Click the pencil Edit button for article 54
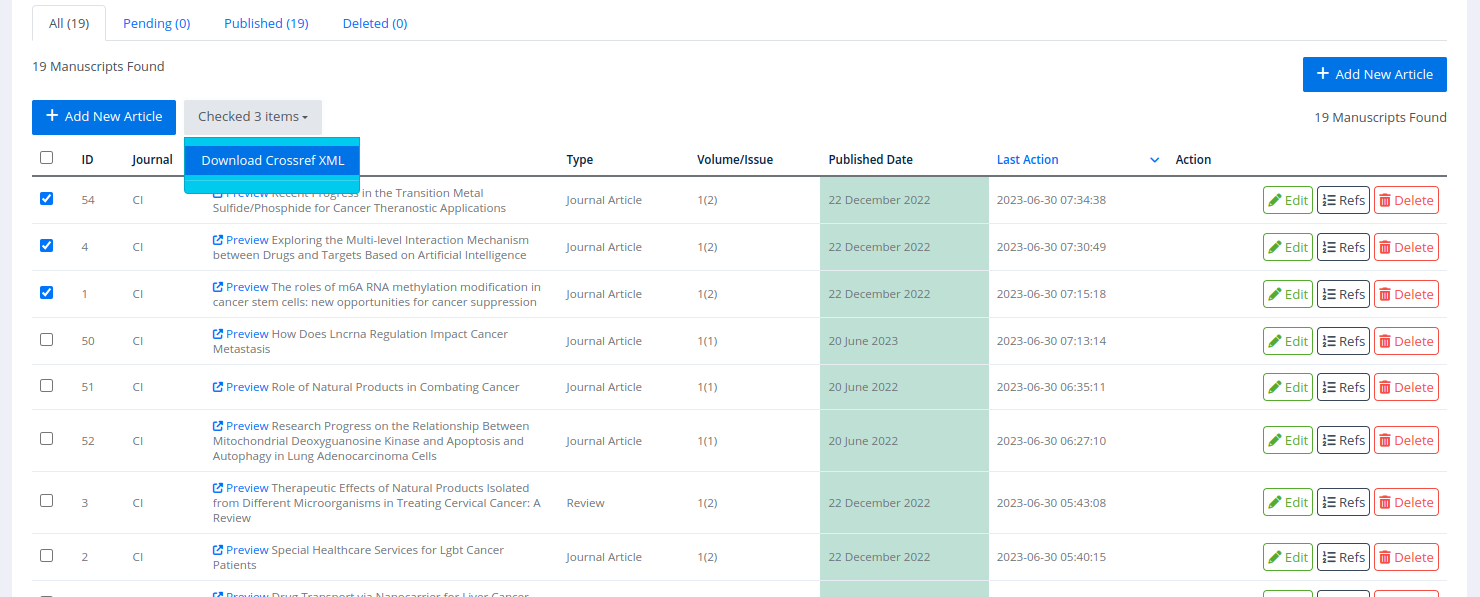Image resolution: width=1480 pixels, height=597 pixels. point(1287,200)
